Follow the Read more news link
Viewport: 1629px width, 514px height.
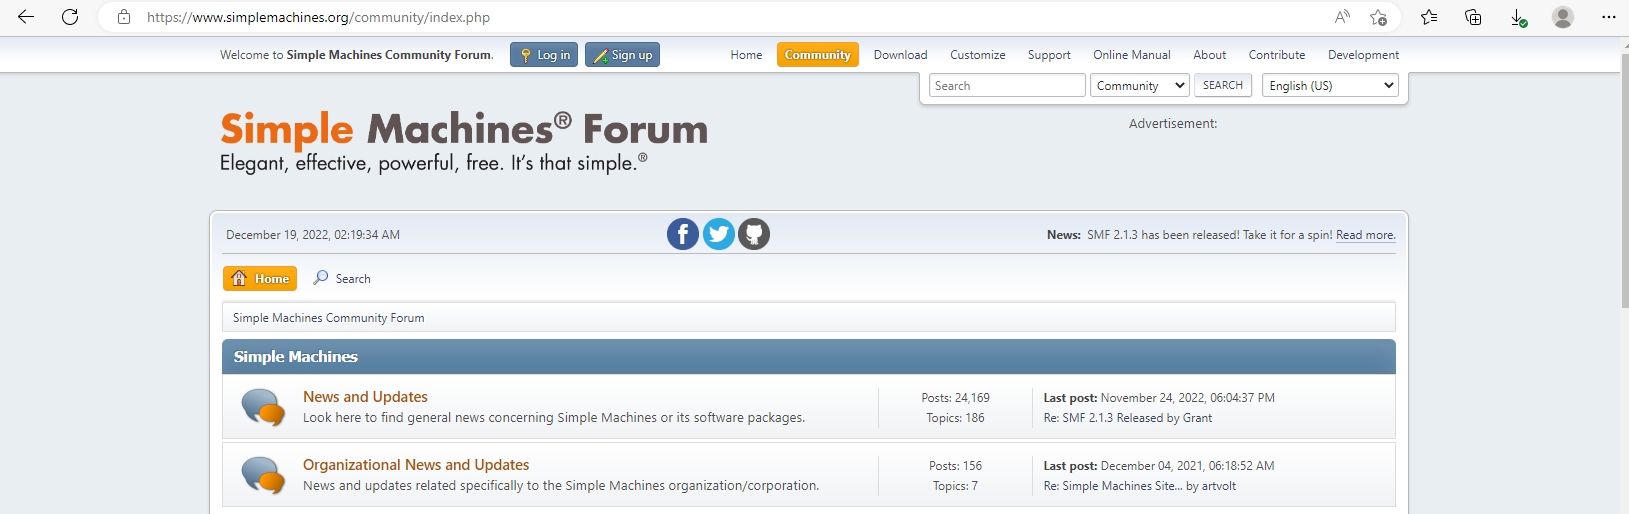pyautogui.click(x=1366, y=235)
